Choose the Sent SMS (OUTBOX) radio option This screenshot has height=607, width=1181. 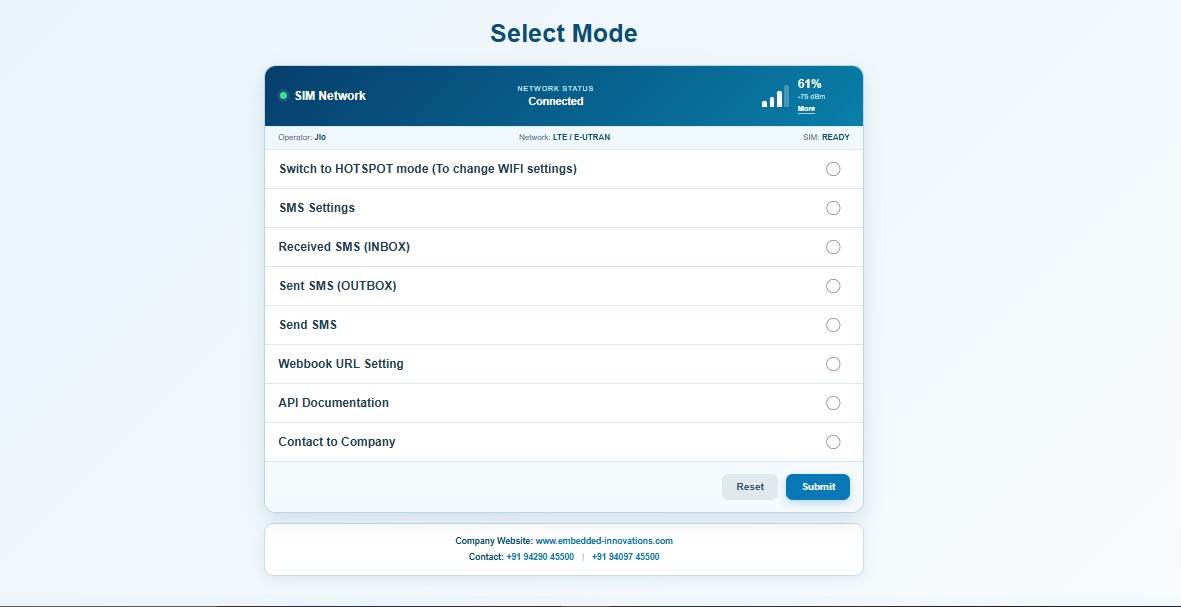click(833, 286)
